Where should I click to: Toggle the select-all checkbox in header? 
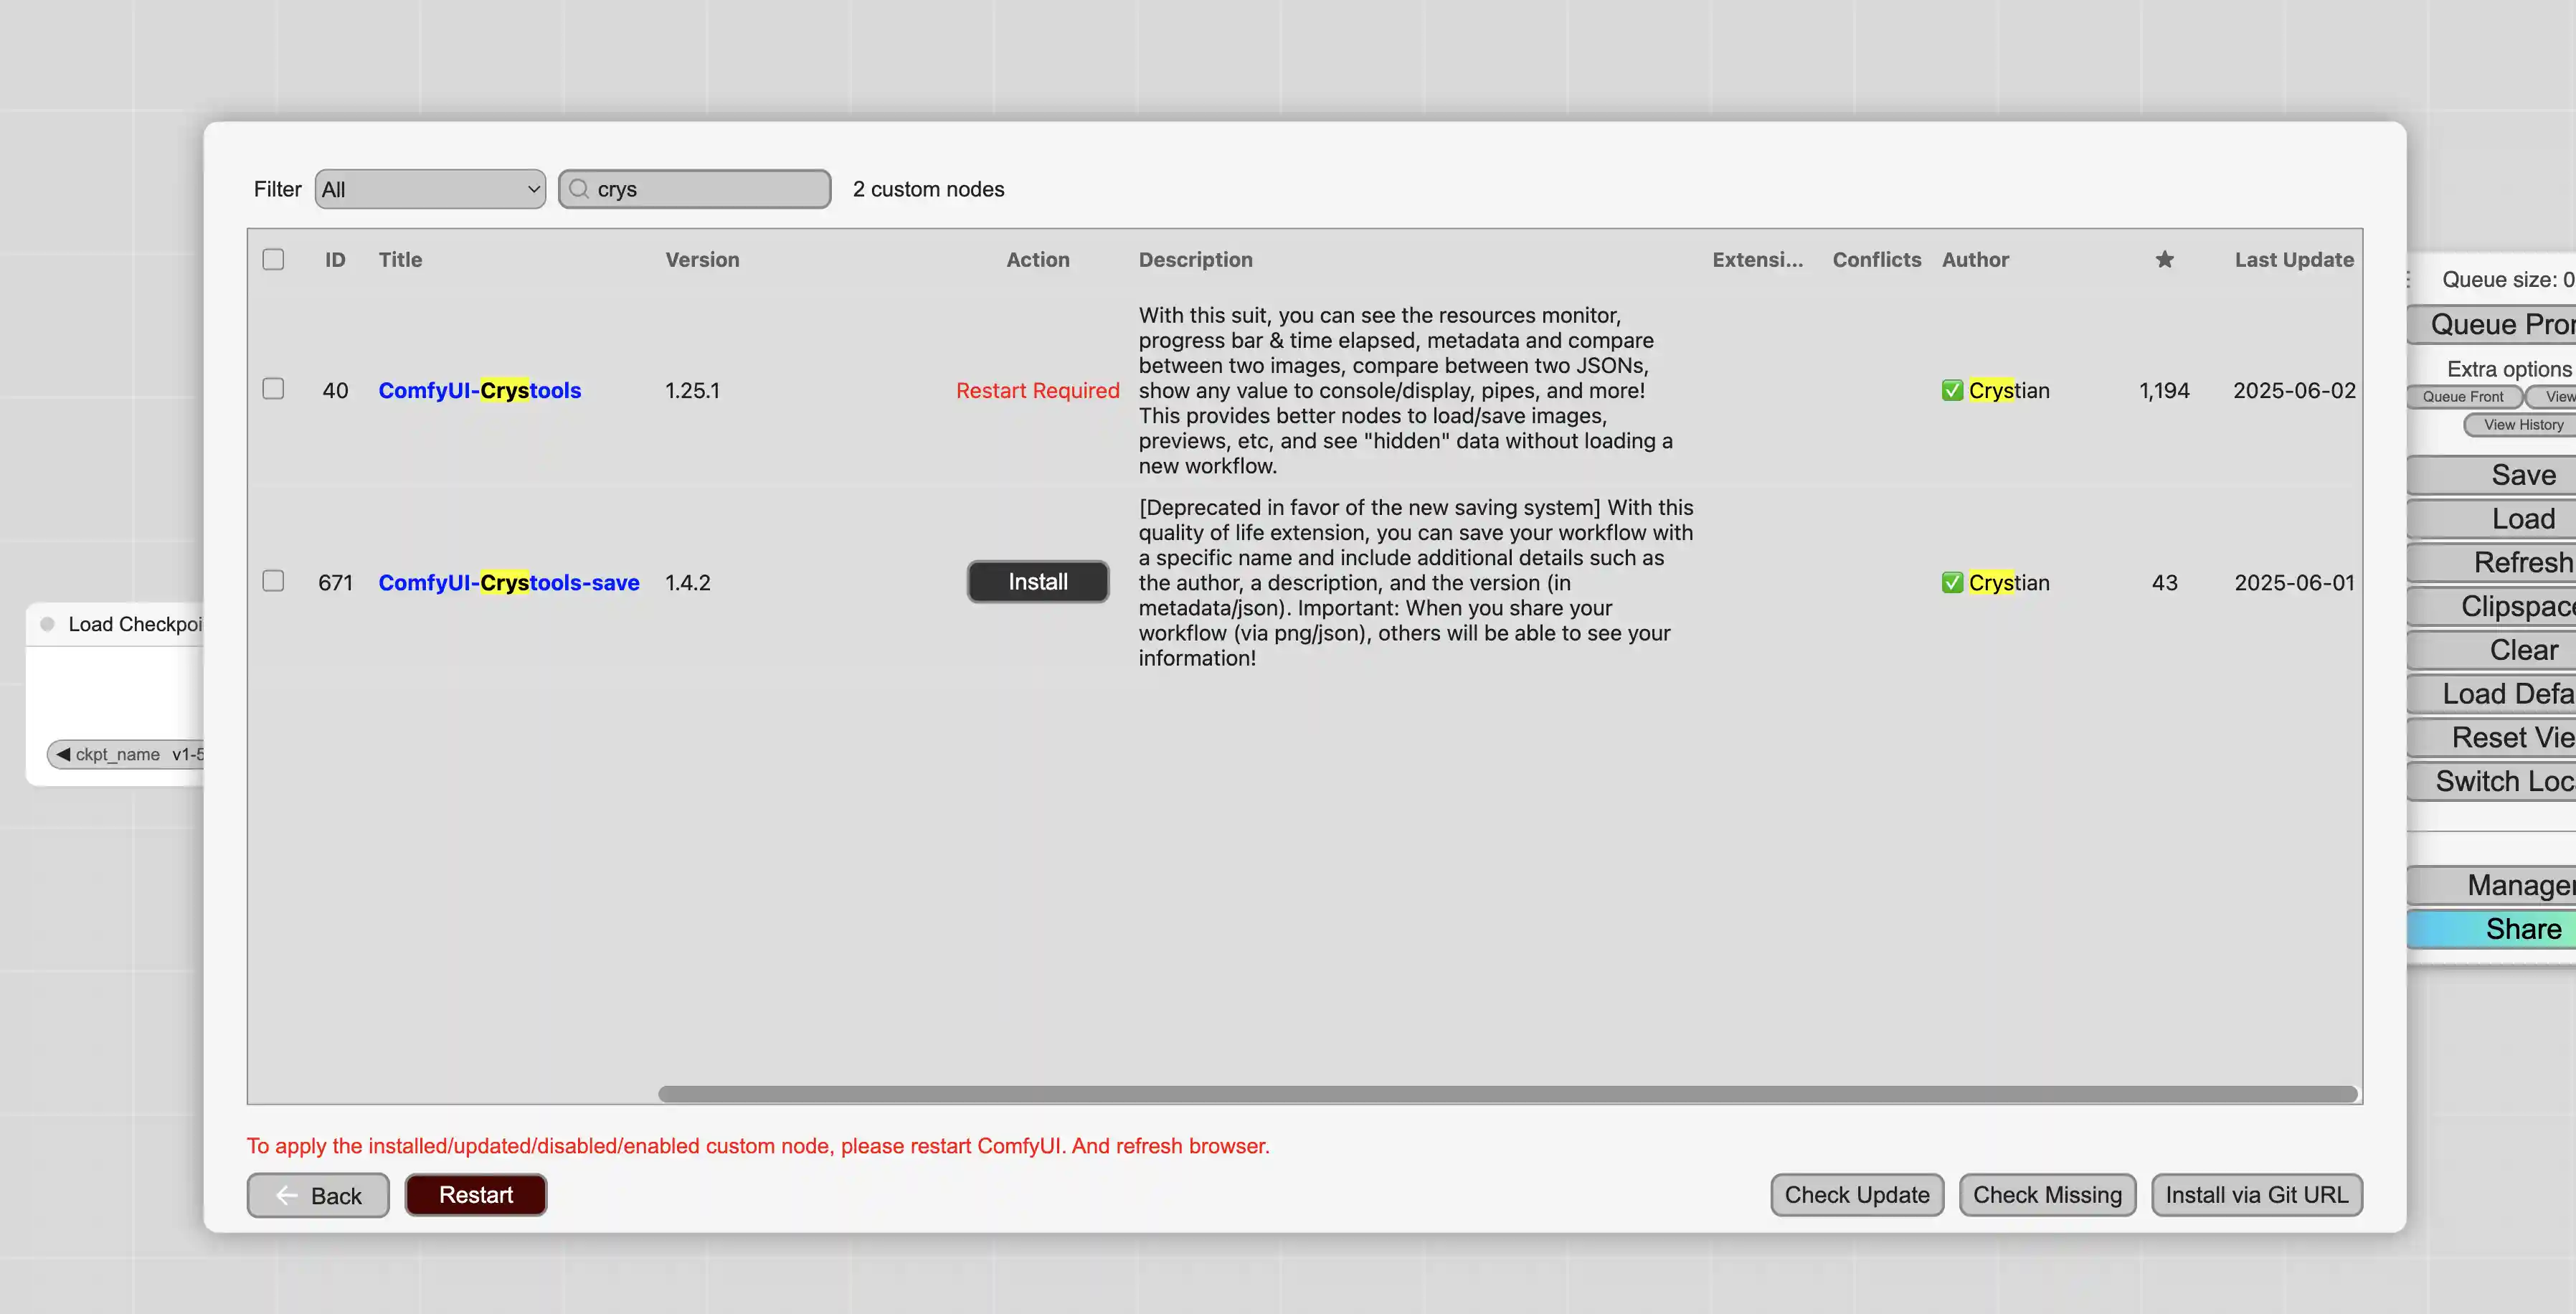coord(273,259)
